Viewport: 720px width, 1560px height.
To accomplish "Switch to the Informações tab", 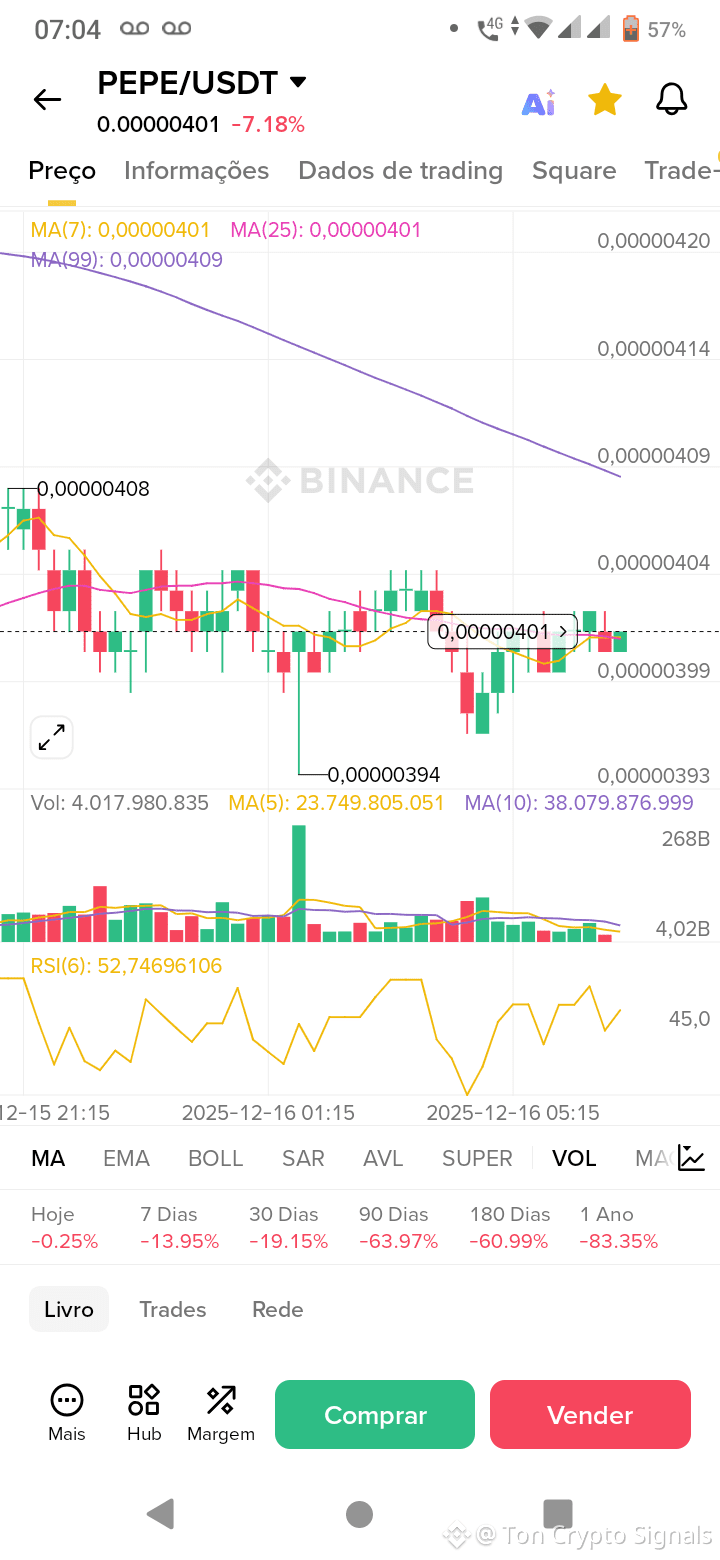I will tap(196, 171).
